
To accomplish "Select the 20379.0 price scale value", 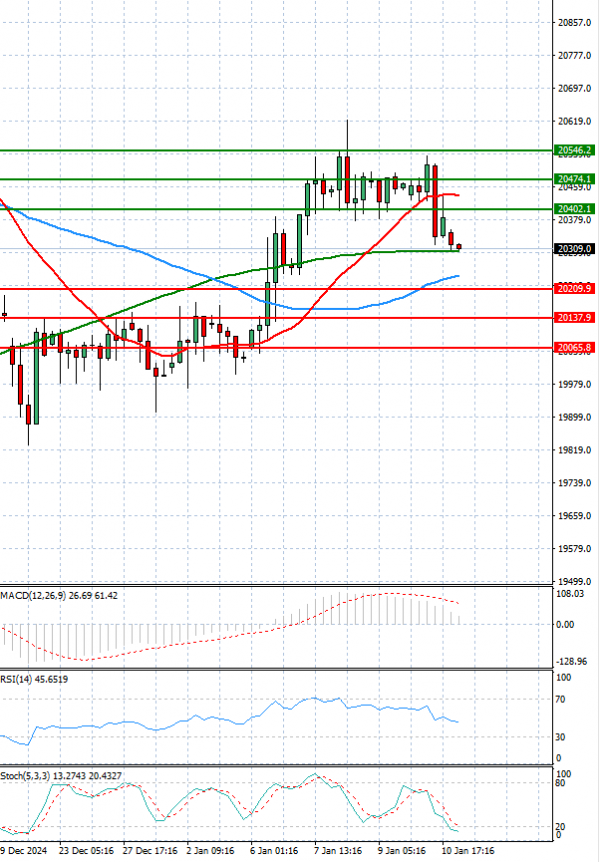I will [574, 220].
